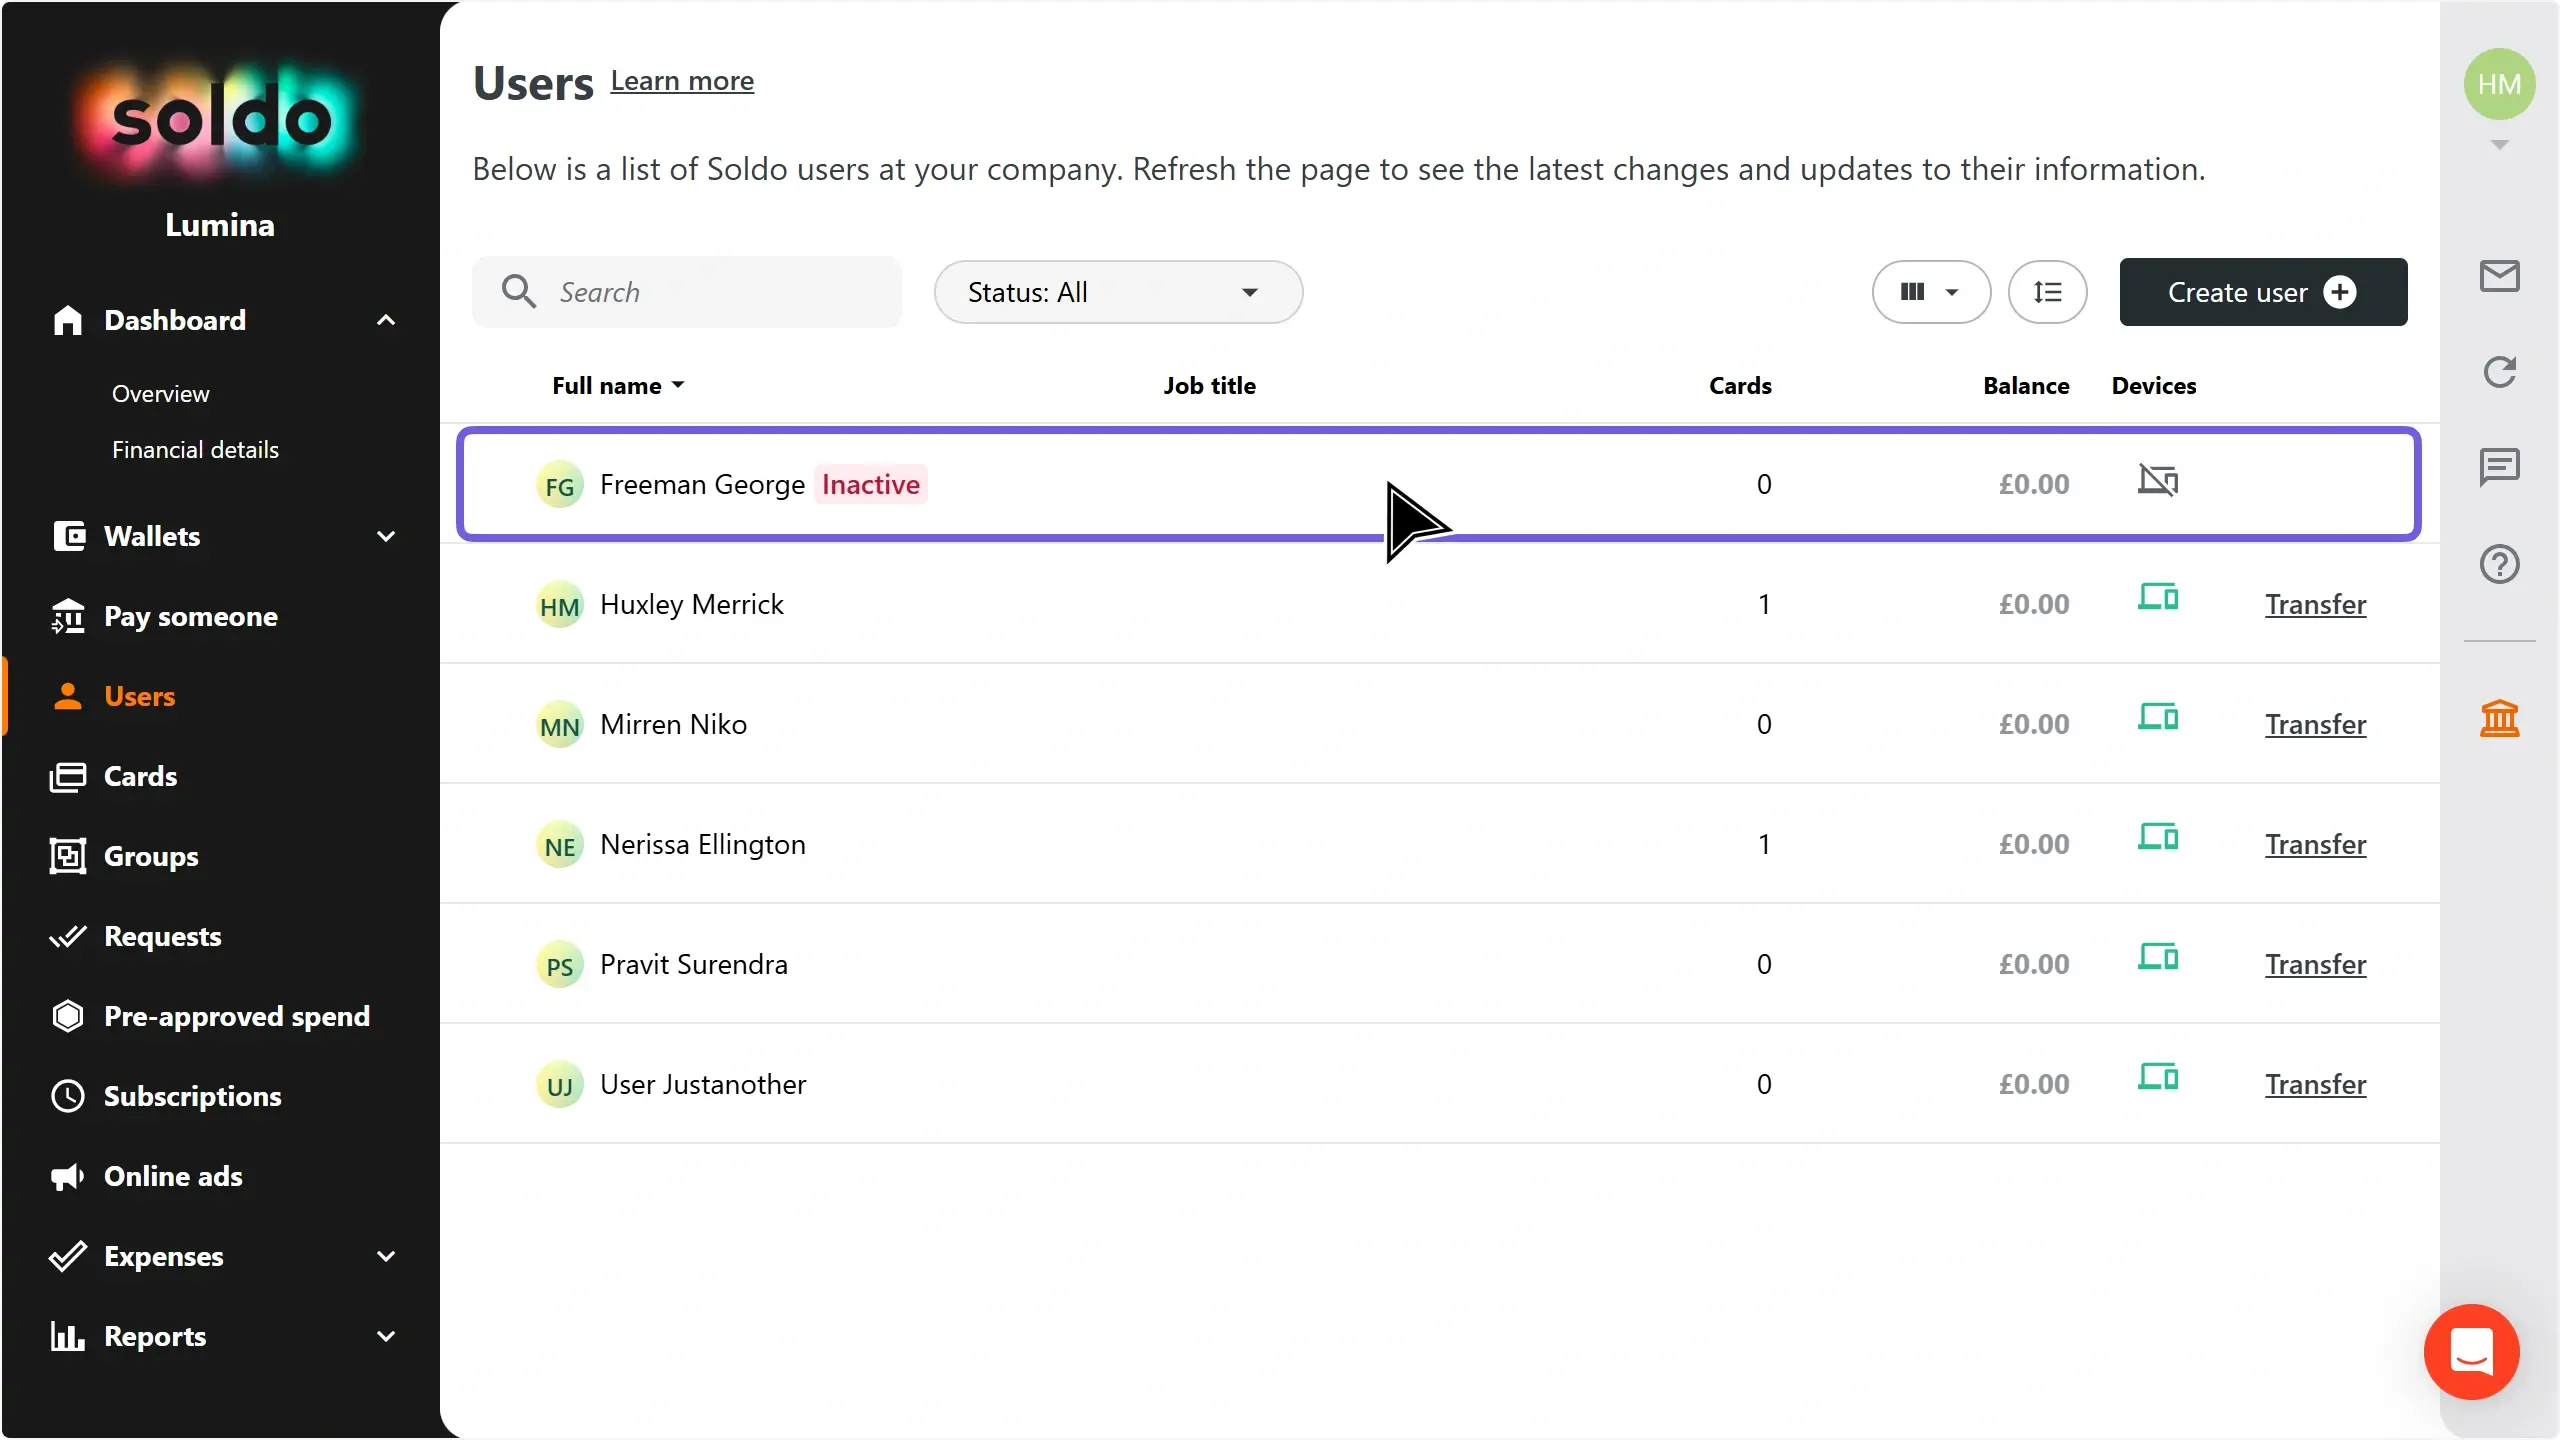Click the row density list icon button
This screenshot has width=2560, height=1440.
pos(2047,292)
